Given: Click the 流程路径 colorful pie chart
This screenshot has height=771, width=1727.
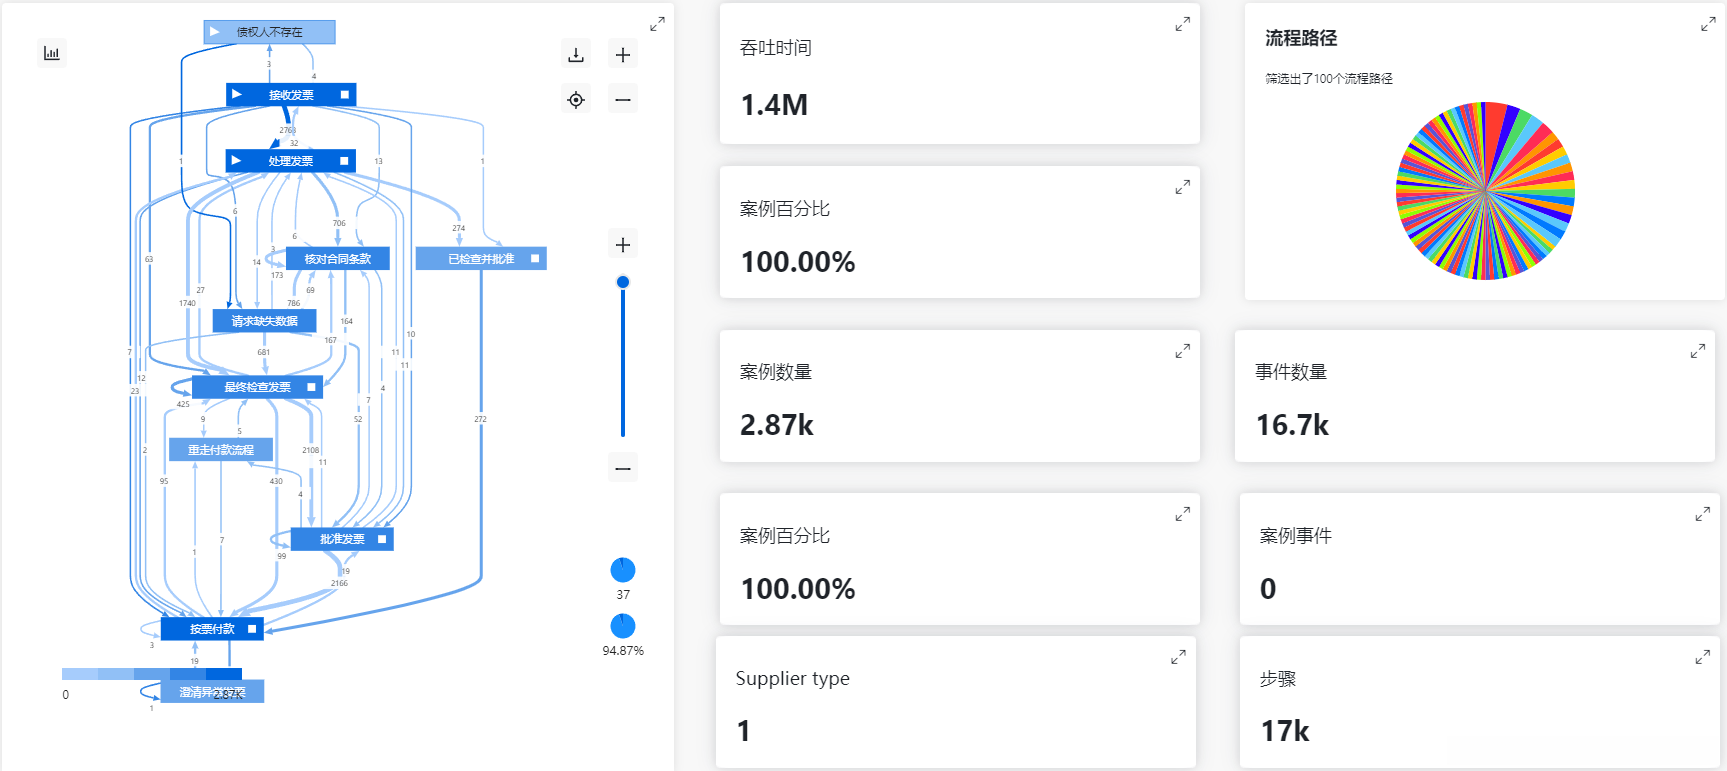Looking at the screenshot, I should click(x=1485, y=190).
